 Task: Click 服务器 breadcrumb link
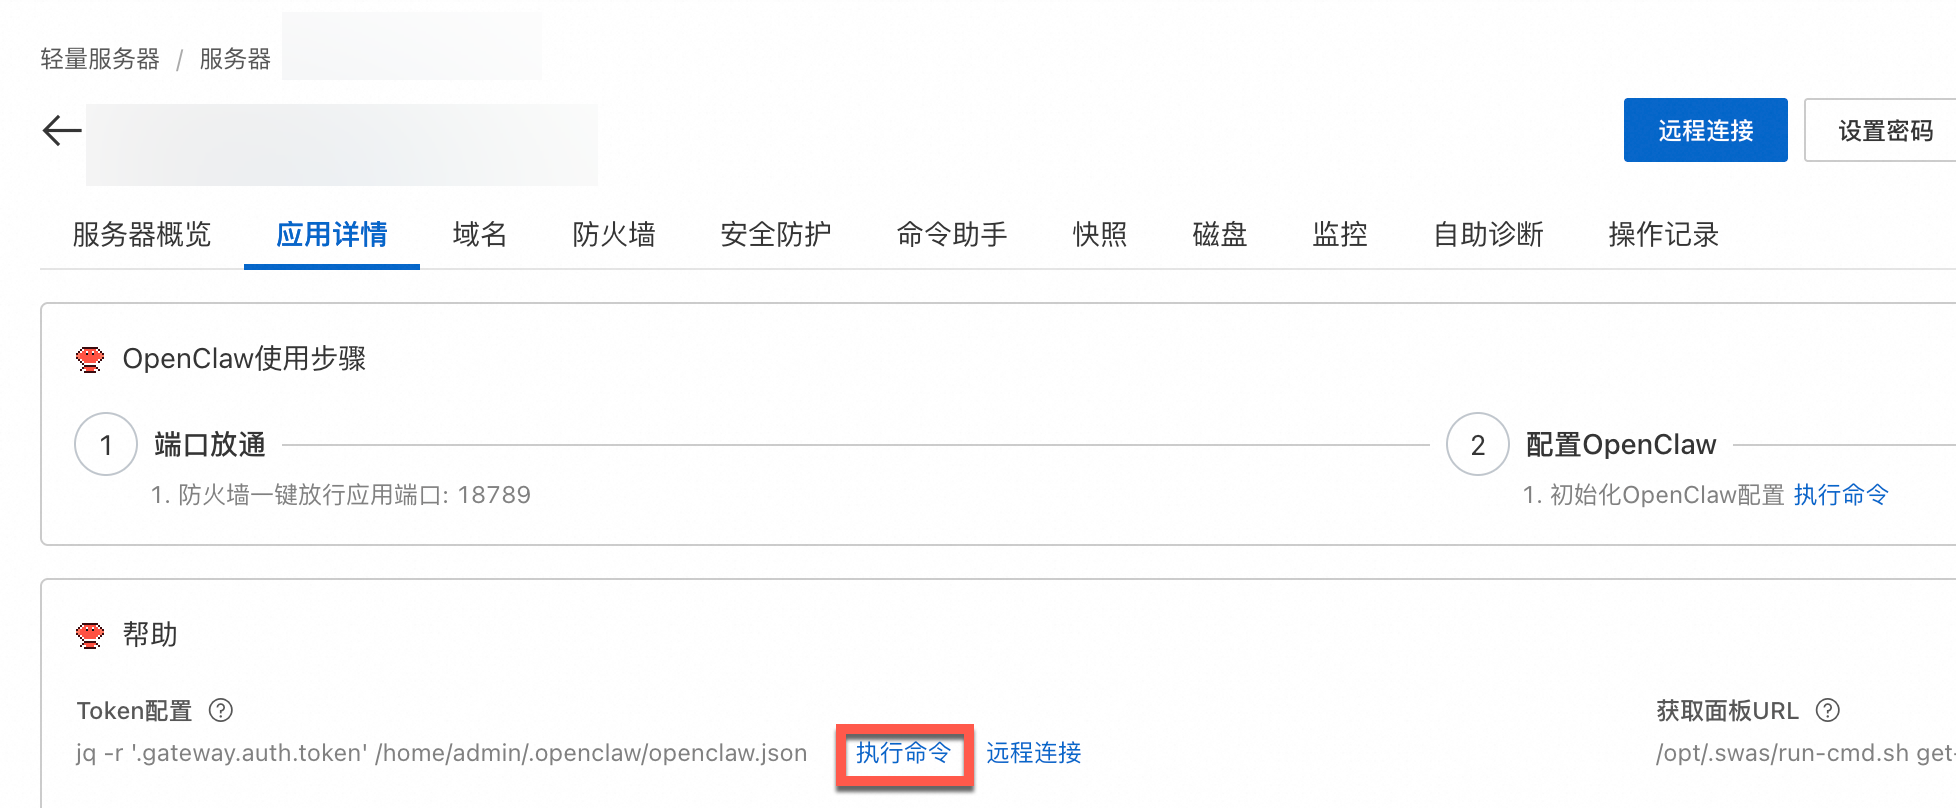[235, 59]
